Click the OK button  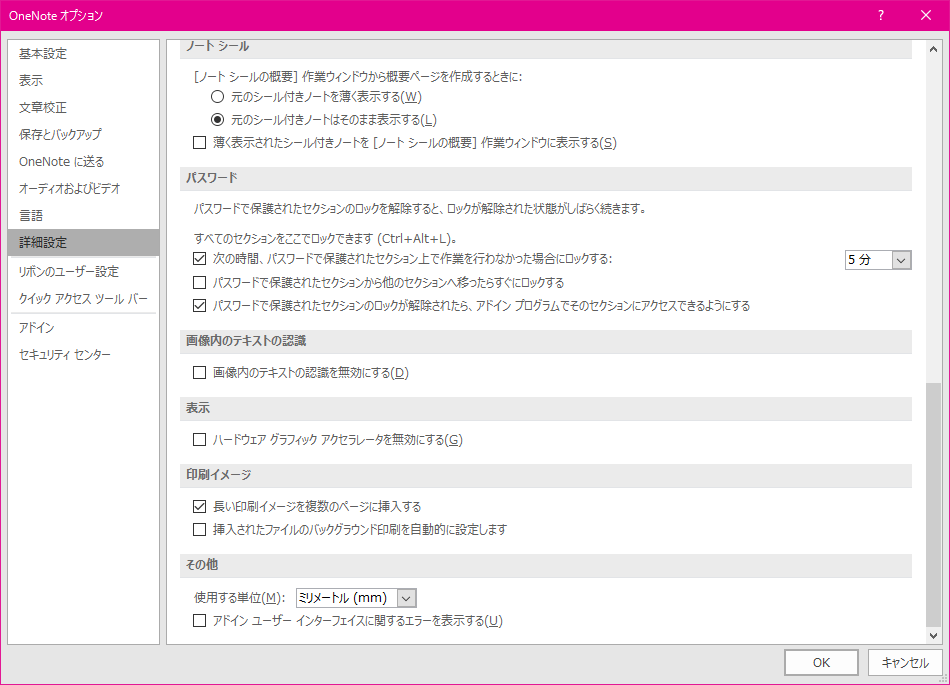coord(821,663)
